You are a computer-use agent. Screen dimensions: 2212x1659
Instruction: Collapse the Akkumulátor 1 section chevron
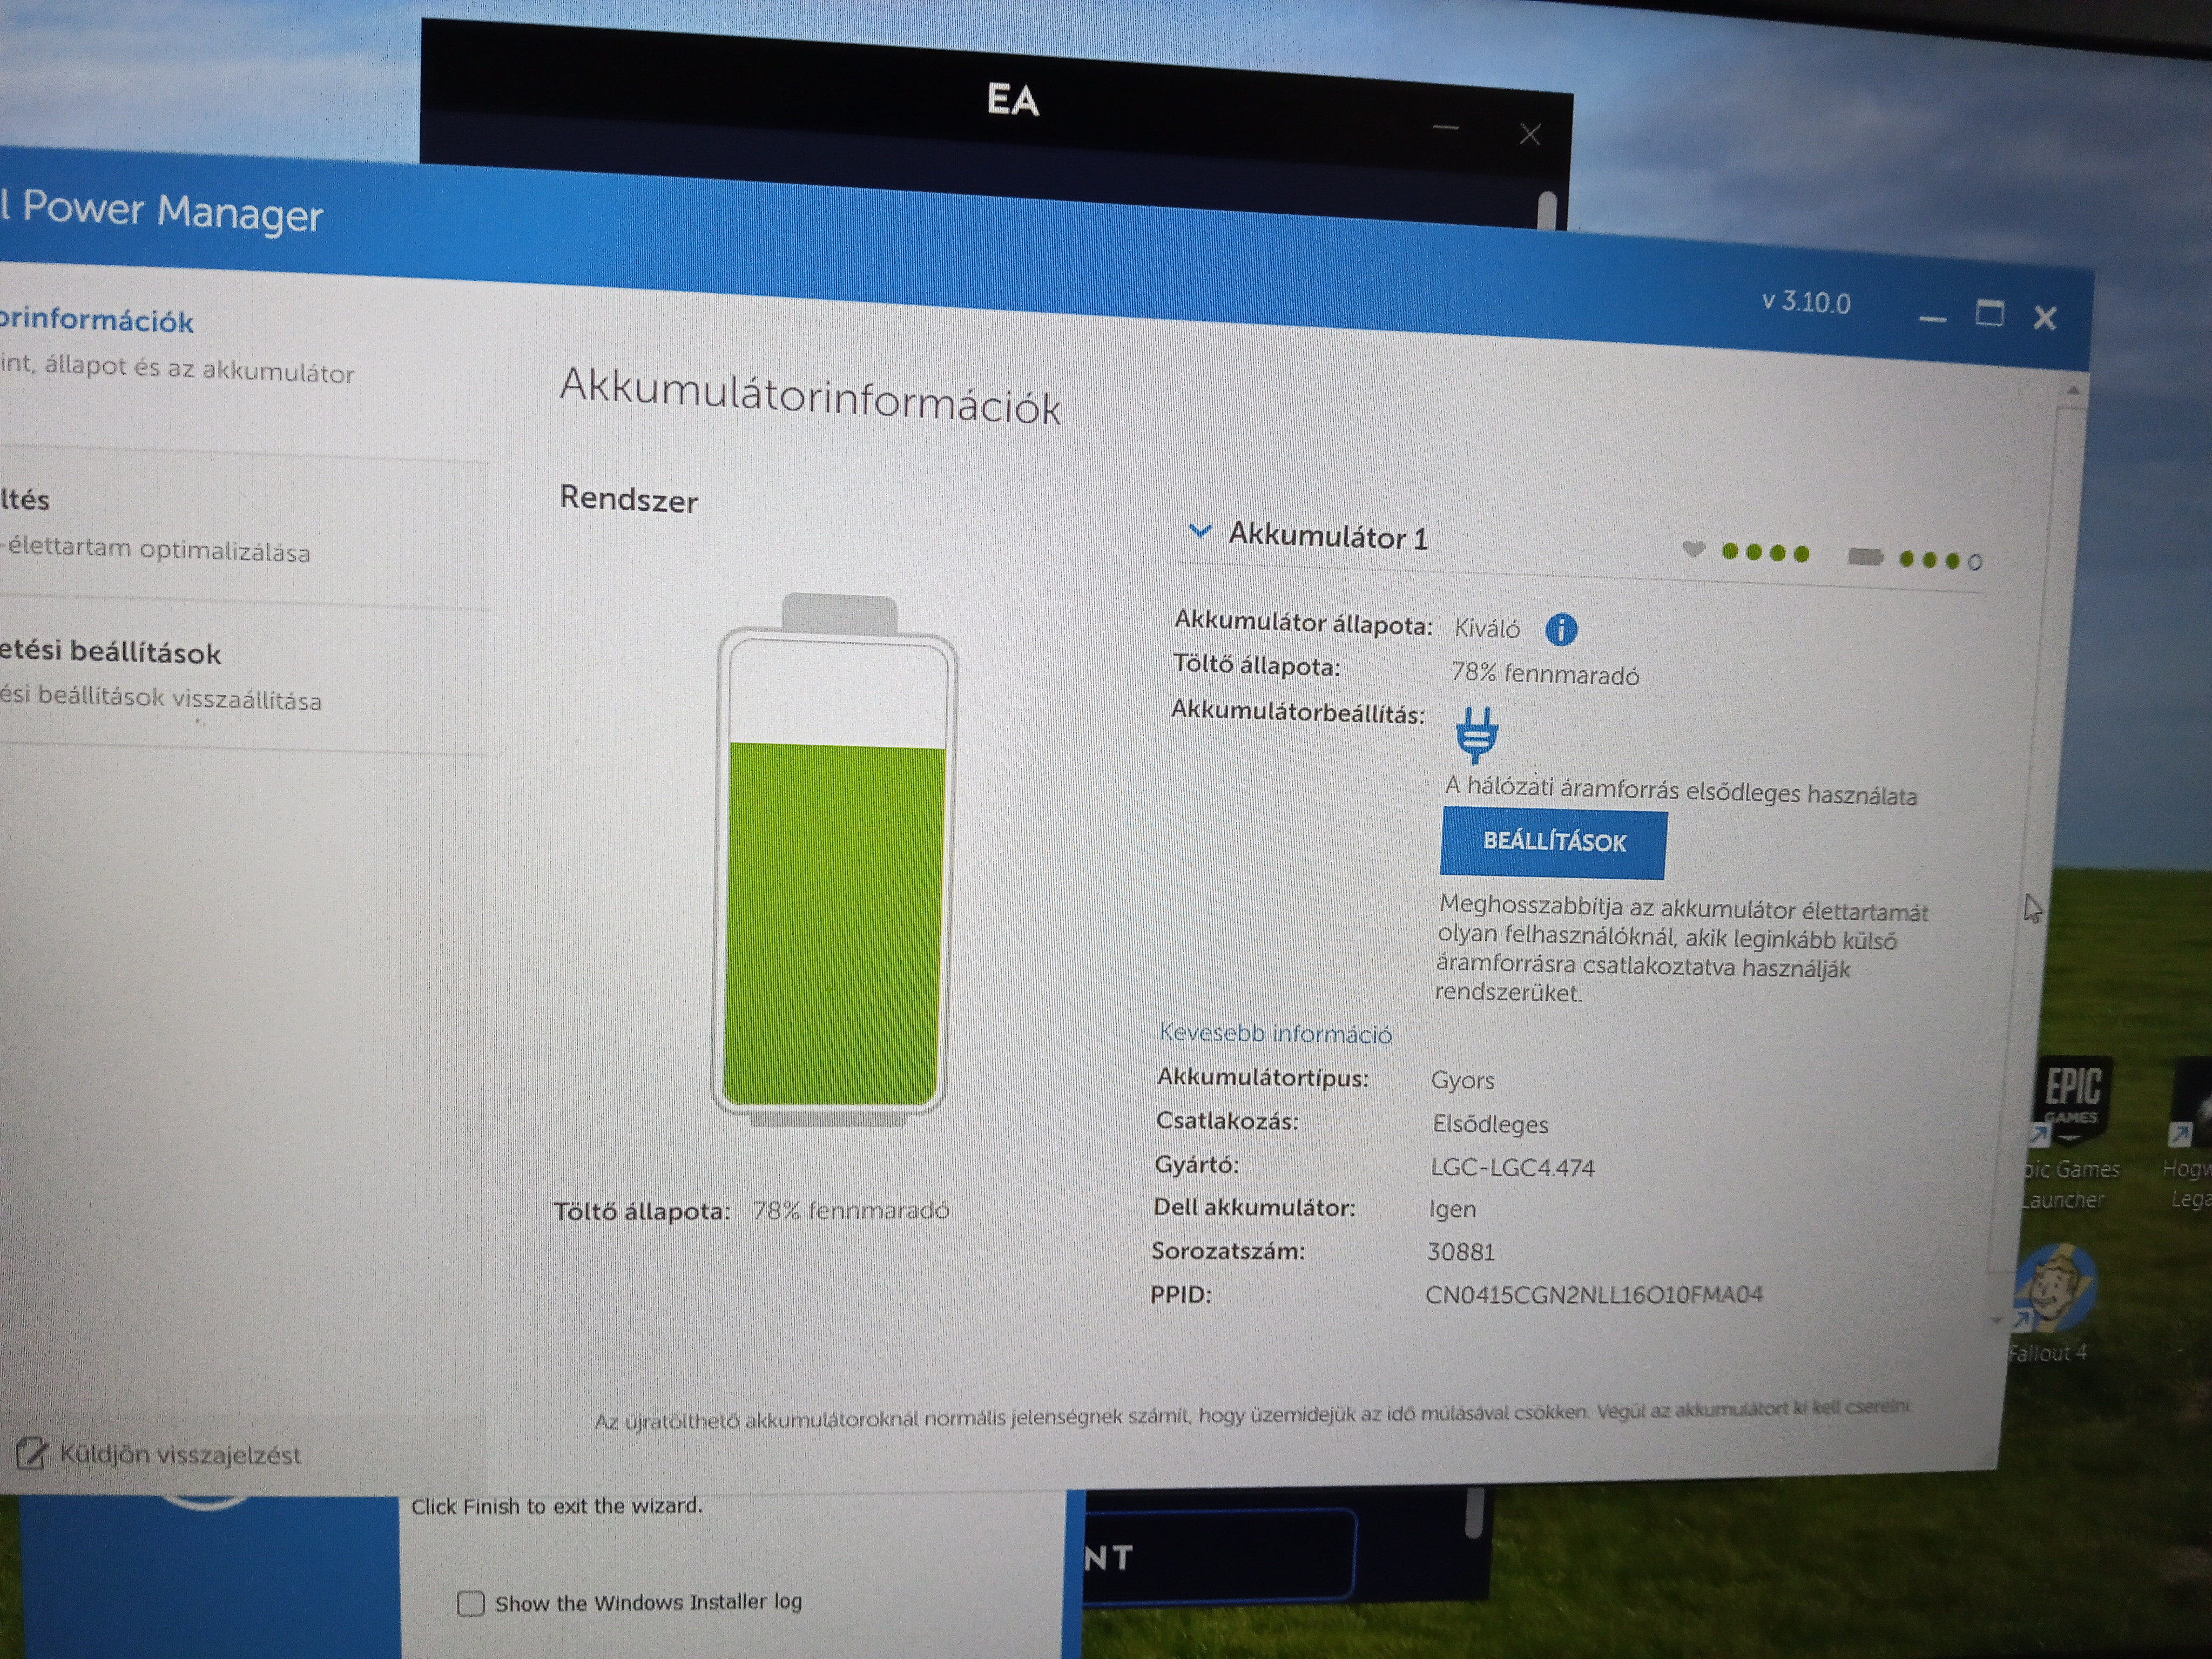tap(1200, 531)
